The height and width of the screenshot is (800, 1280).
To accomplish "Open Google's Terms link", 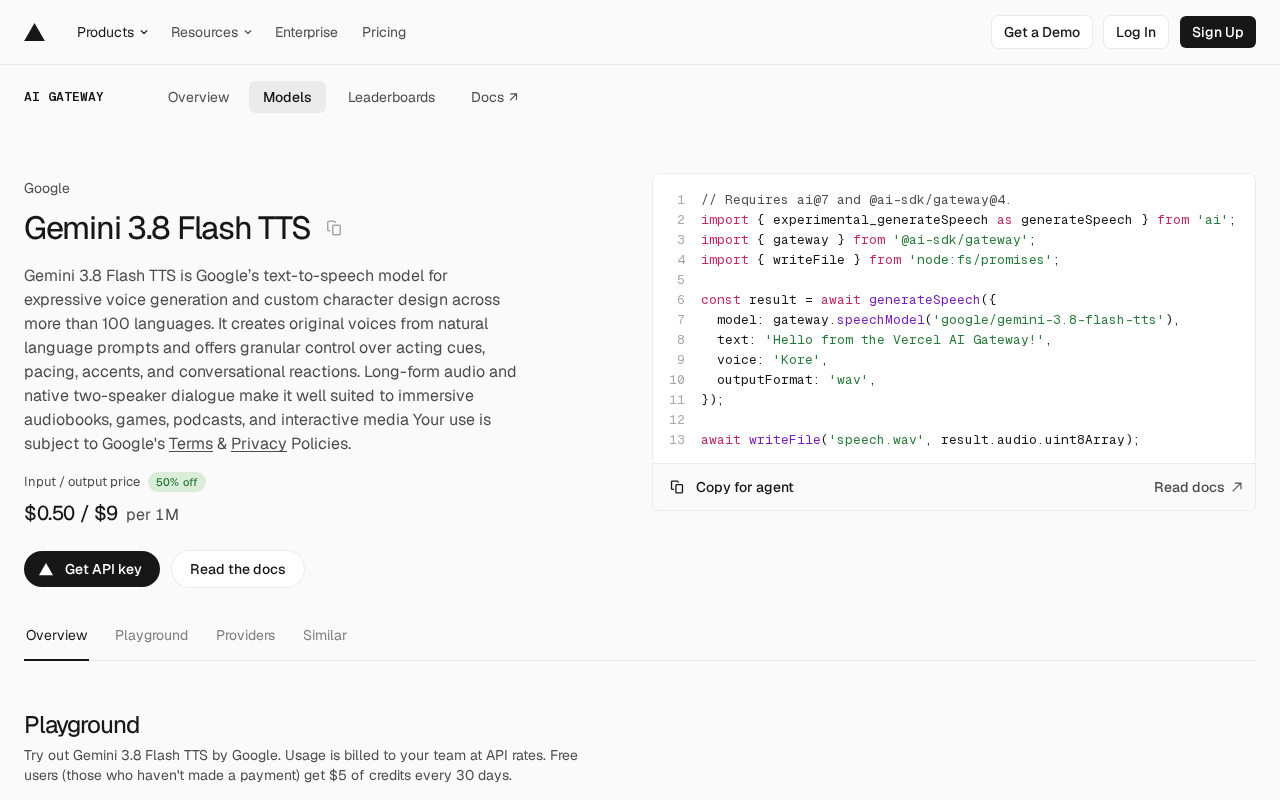I will (191, 443).
